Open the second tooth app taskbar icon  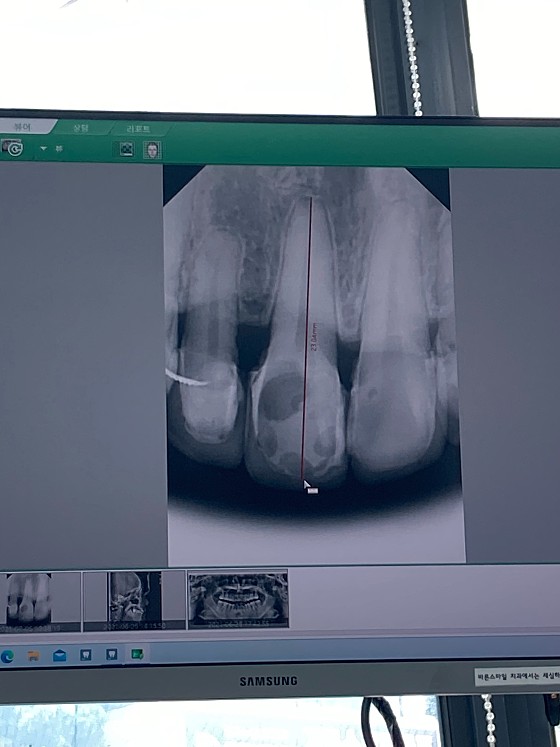tap(112, 654)
